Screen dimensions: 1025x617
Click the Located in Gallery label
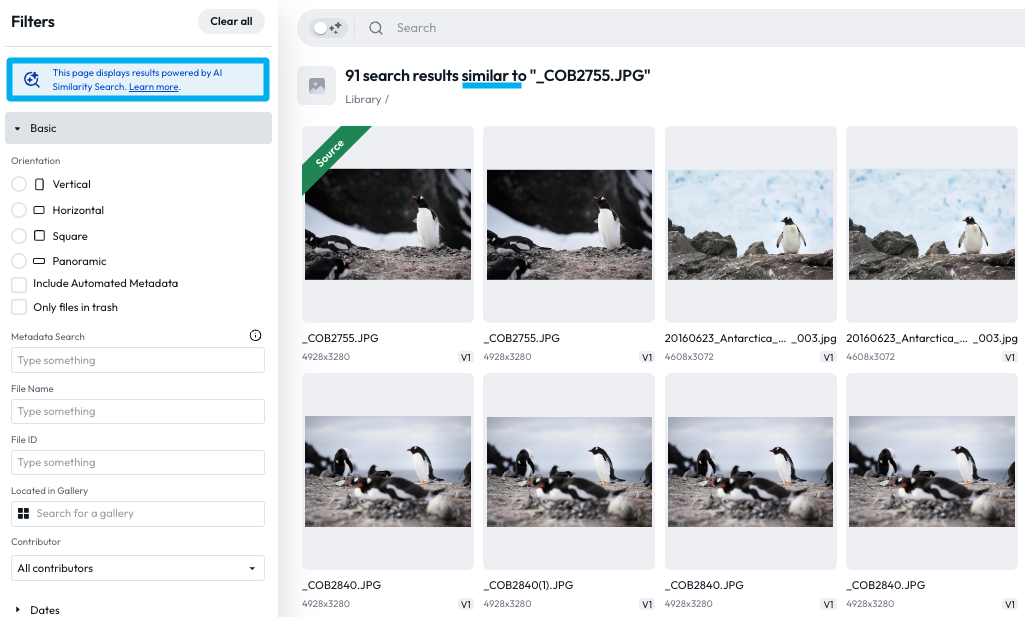point(49,491)
